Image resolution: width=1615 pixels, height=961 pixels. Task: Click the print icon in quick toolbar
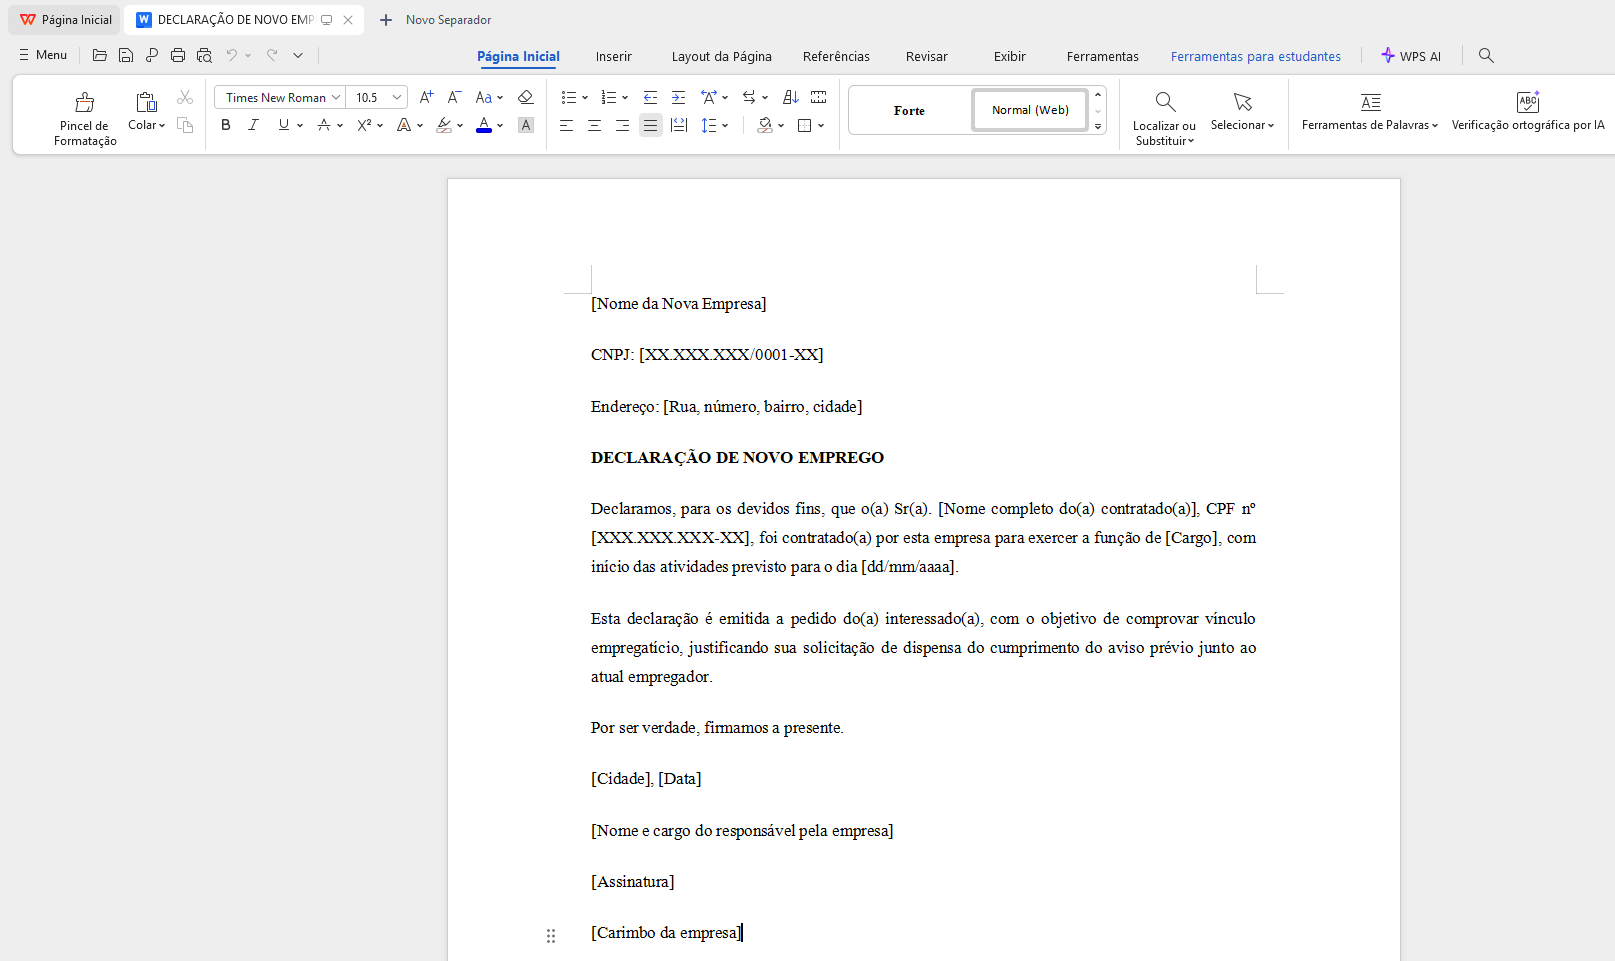pos(178,56)
